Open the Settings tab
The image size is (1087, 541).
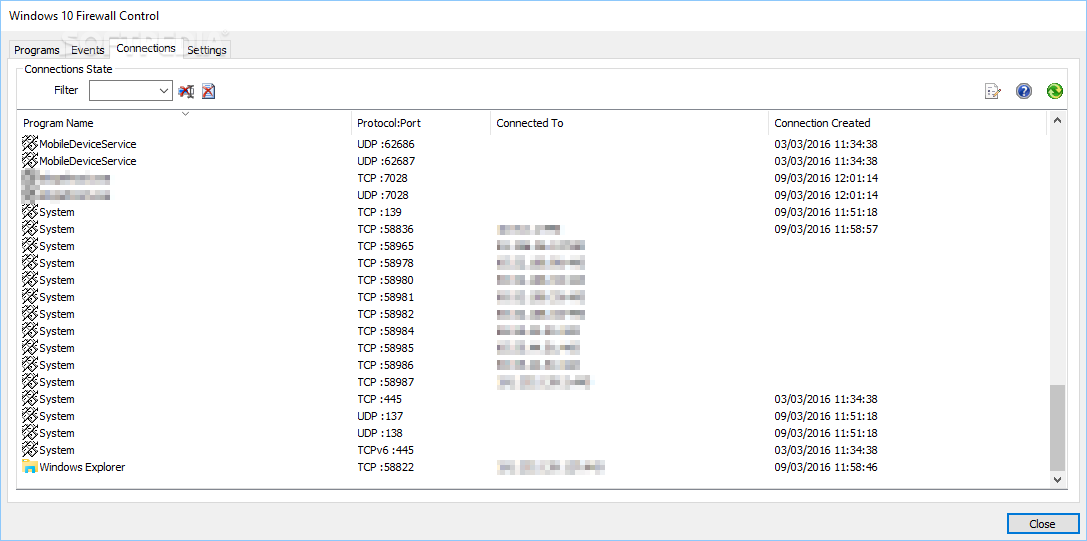tap(207, 50)
